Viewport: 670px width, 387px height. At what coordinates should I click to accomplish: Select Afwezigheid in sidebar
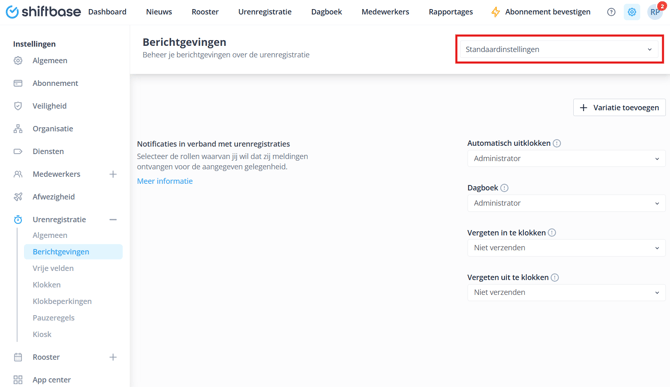click(54, 197)
